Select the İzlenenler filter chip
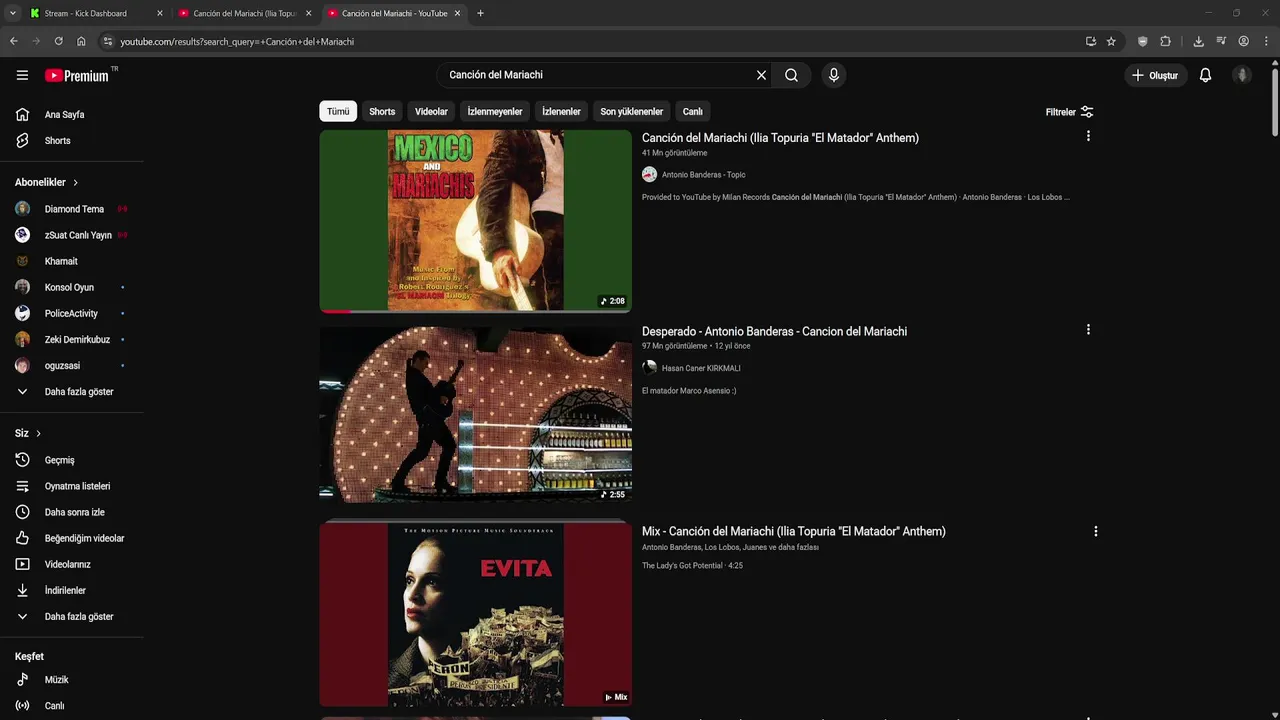Screen dimensions: 1280x720 pos(561,111)
